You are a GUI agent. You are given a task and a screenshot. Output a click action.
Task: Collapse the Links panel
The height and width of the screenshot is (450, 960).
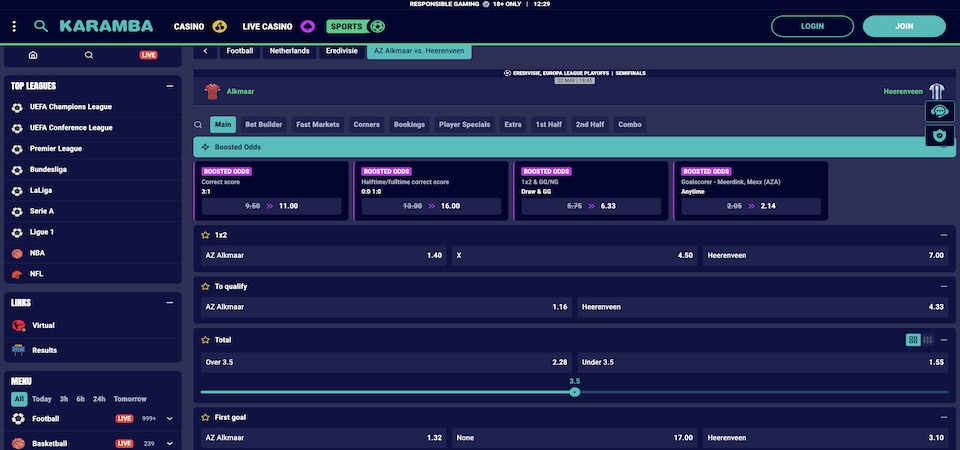[x=170, y=303]
